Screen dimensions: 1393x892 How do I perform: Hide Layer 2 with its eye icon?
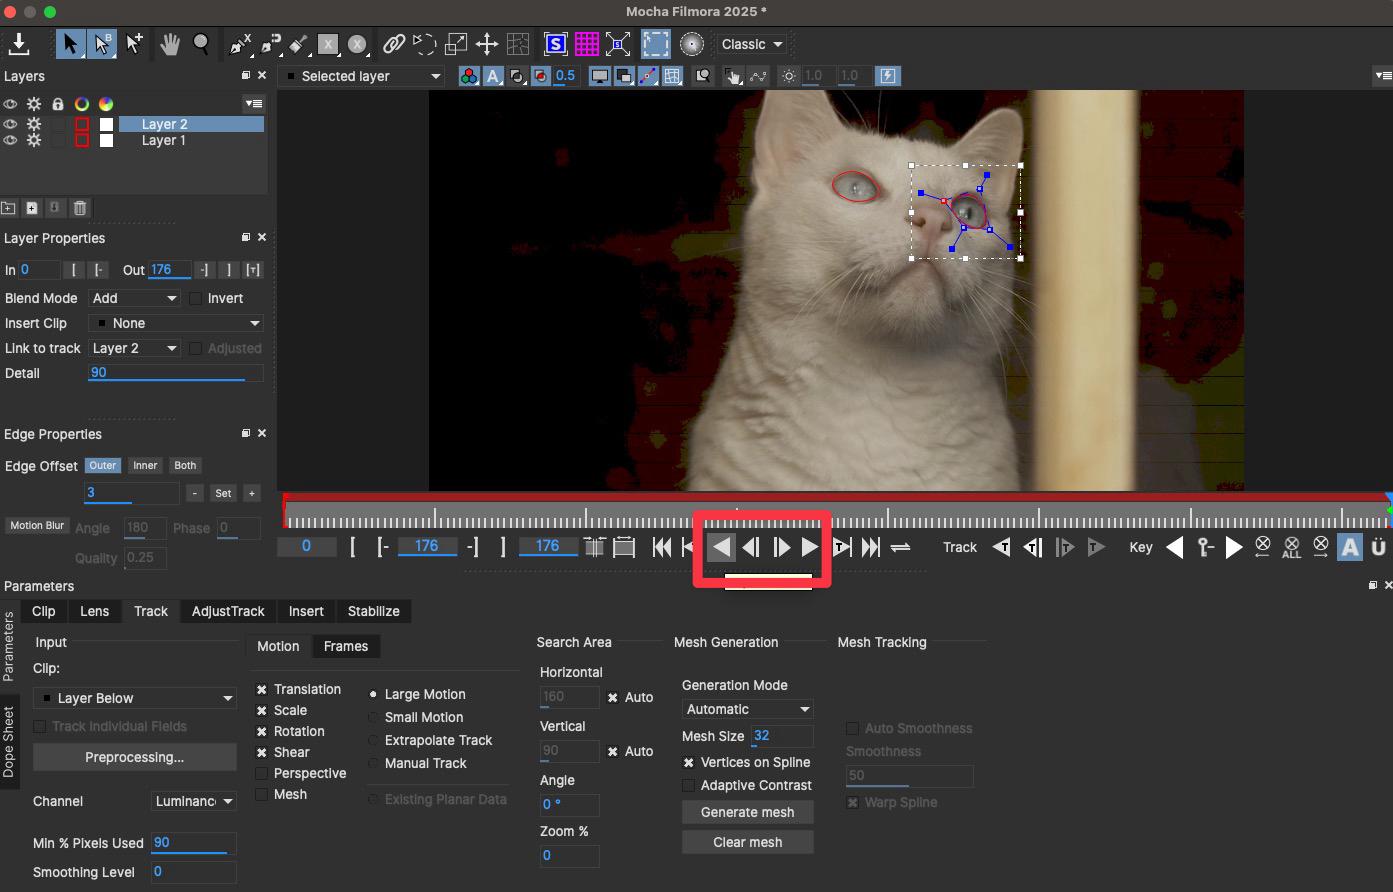click(10, 125)
